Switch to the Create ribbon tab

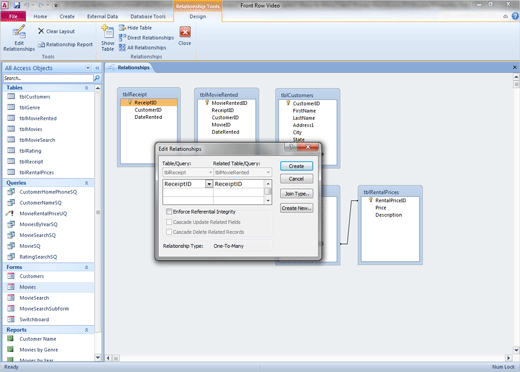point(67,16)
